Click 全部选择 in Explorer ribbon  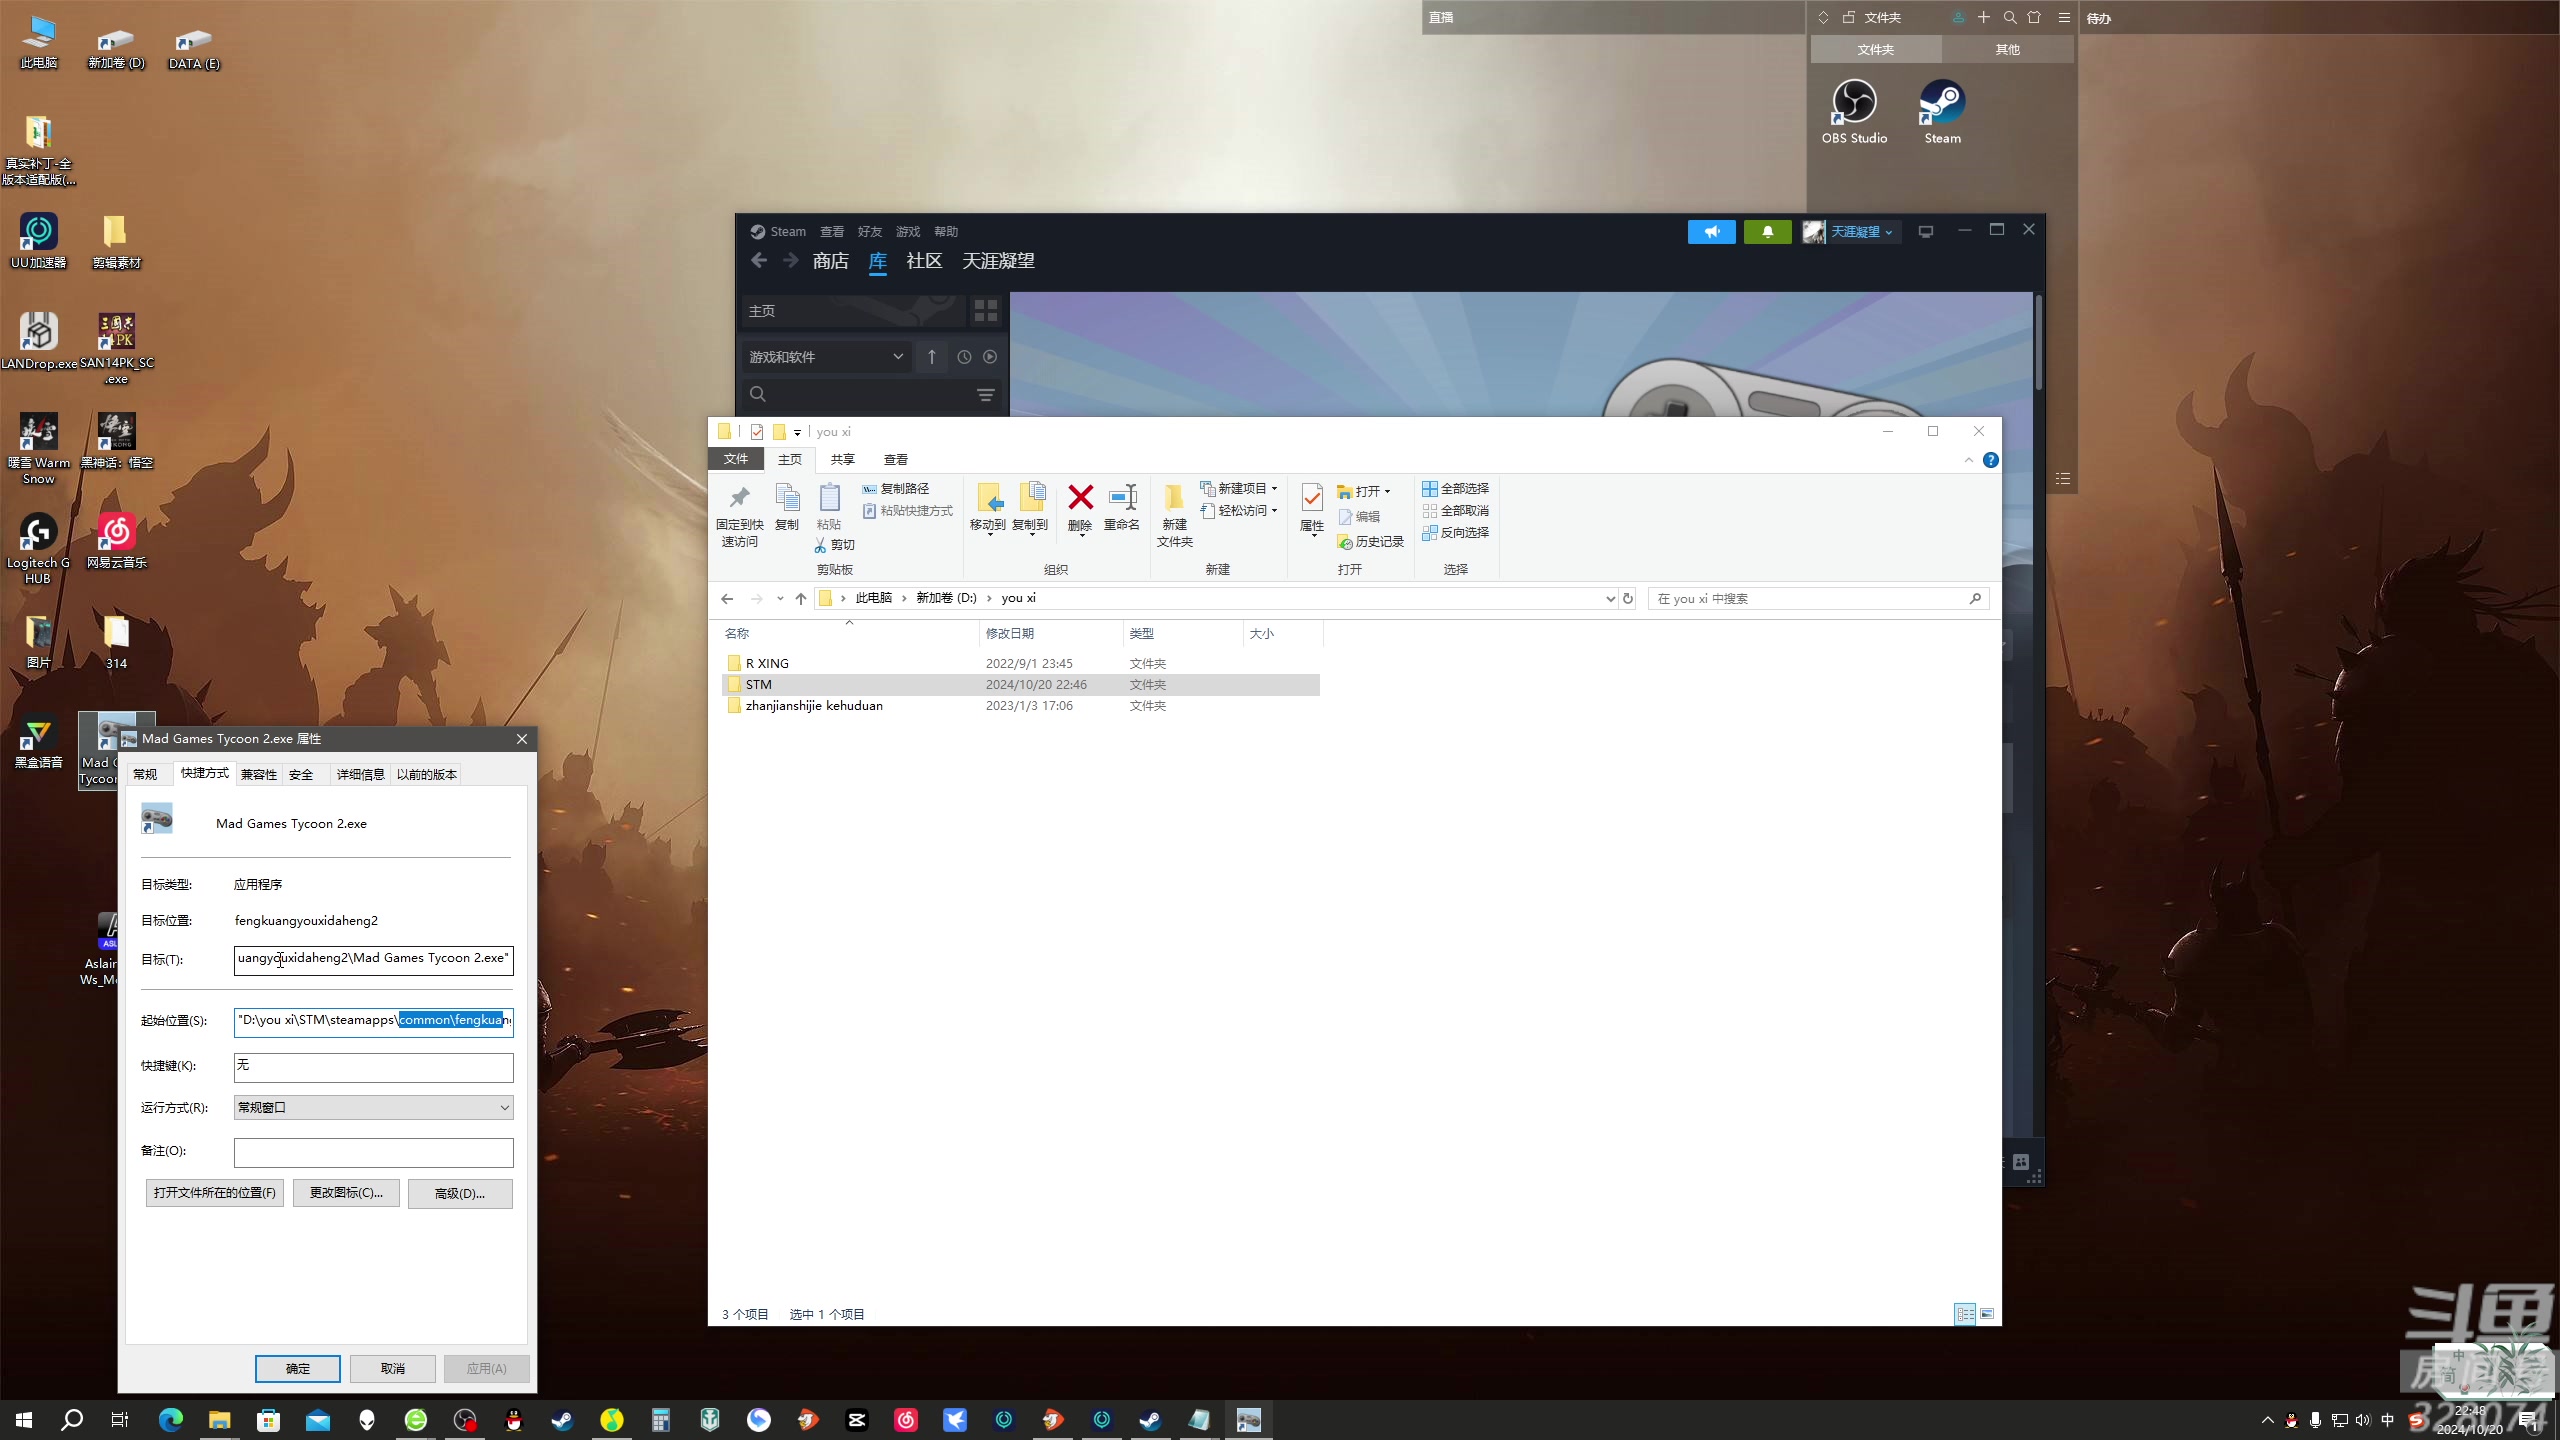[1455, 488]
